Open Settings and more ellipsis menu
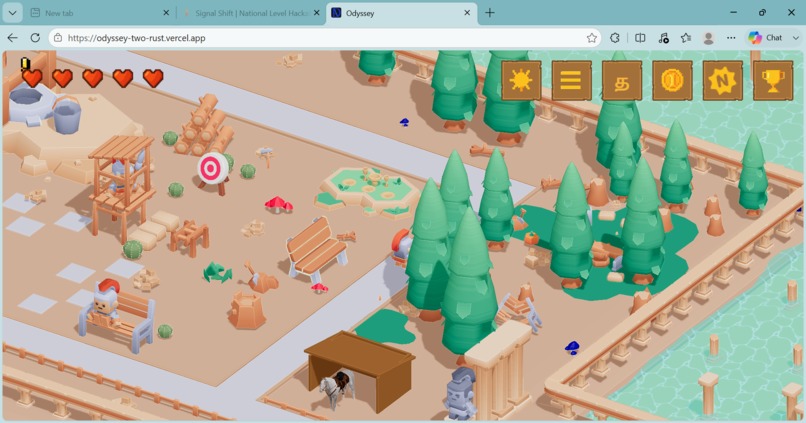 tap(731, 38)
